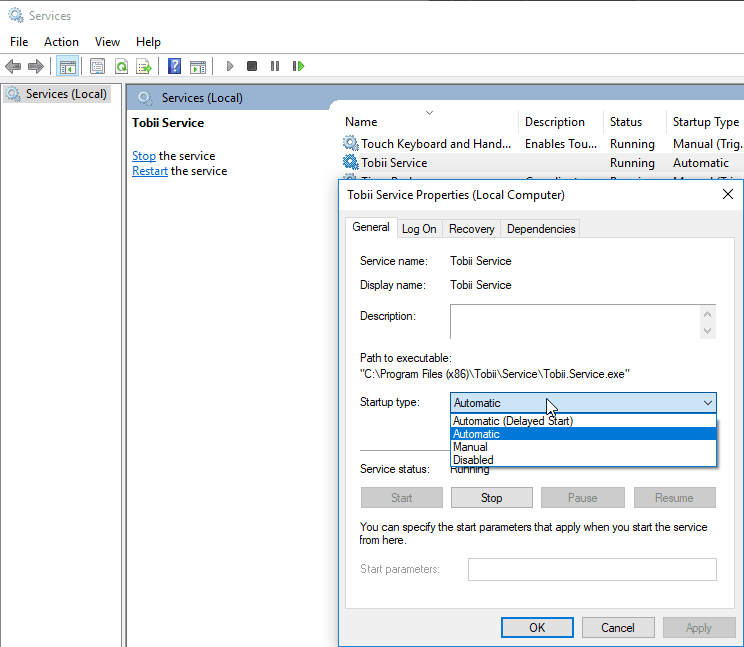Click the Export List toolbar icon

coord(144,66)
